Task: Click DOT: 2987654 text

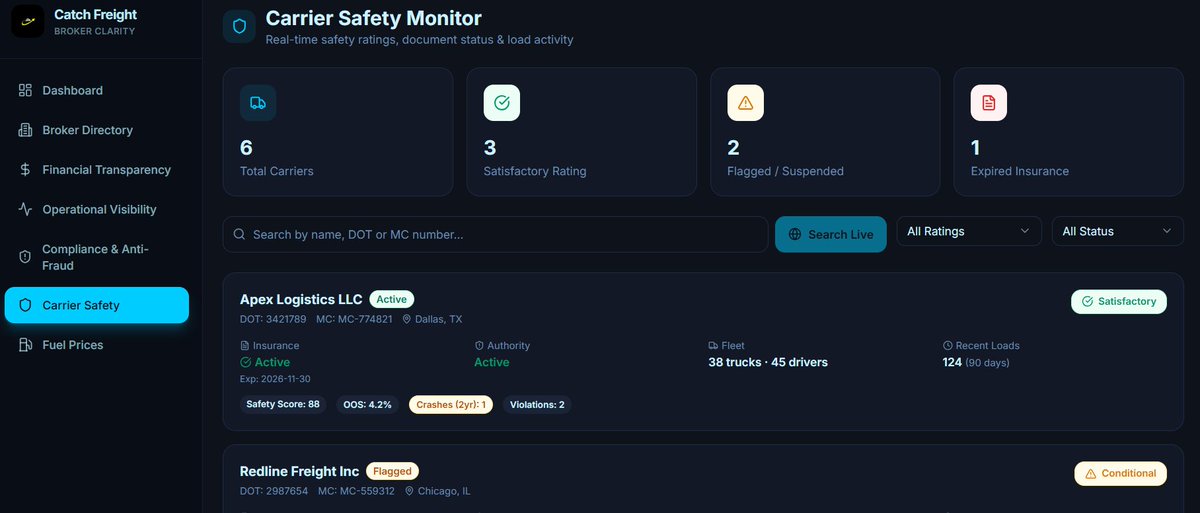Action: click(273, 491)
